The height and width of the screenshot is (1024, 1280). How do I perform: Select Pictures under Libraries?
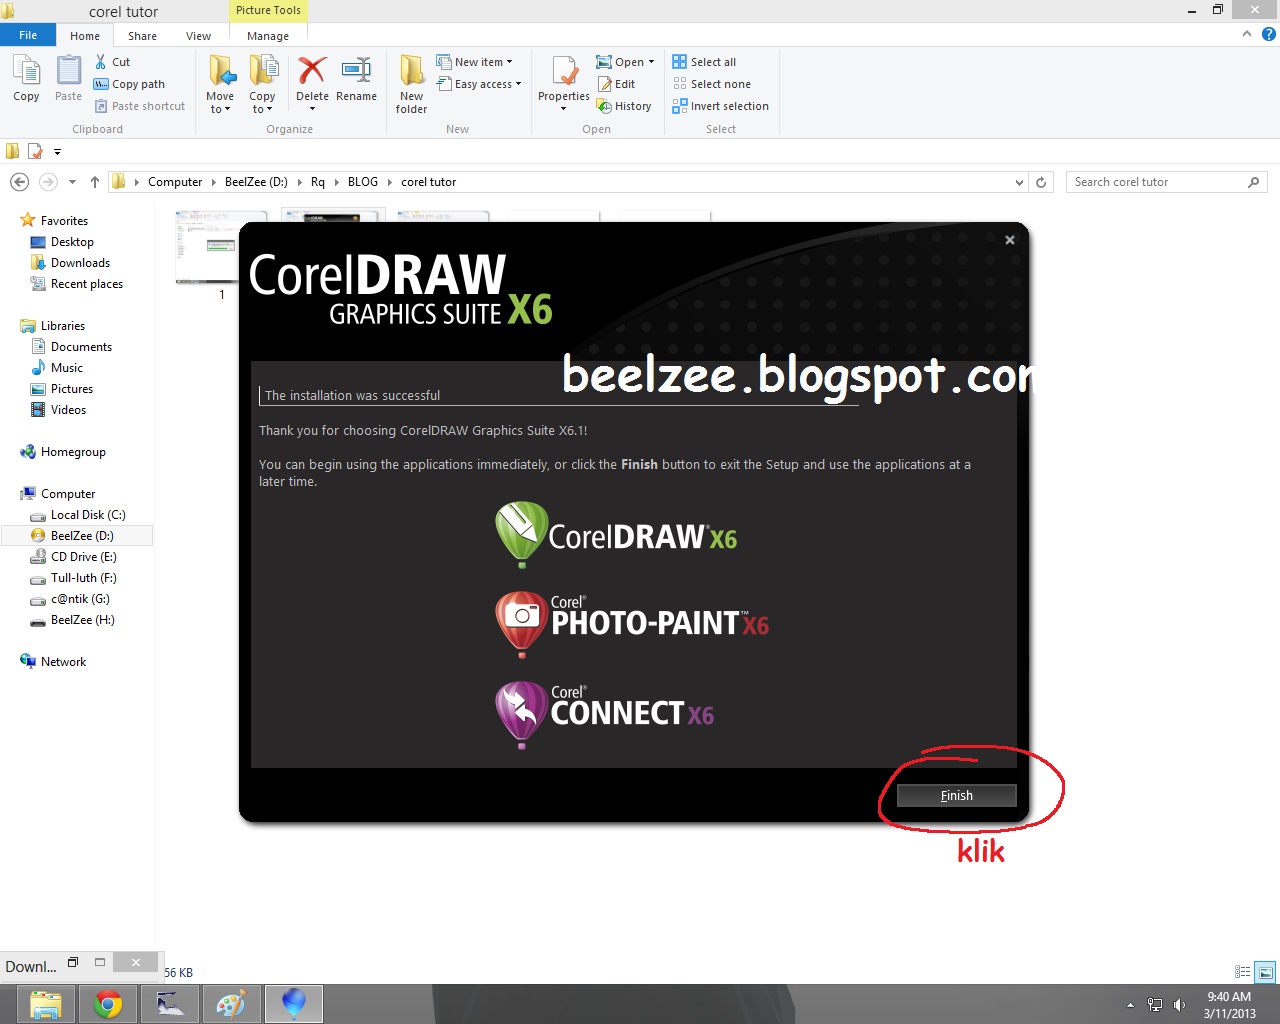pyautogui.click(x=72, y=389)
